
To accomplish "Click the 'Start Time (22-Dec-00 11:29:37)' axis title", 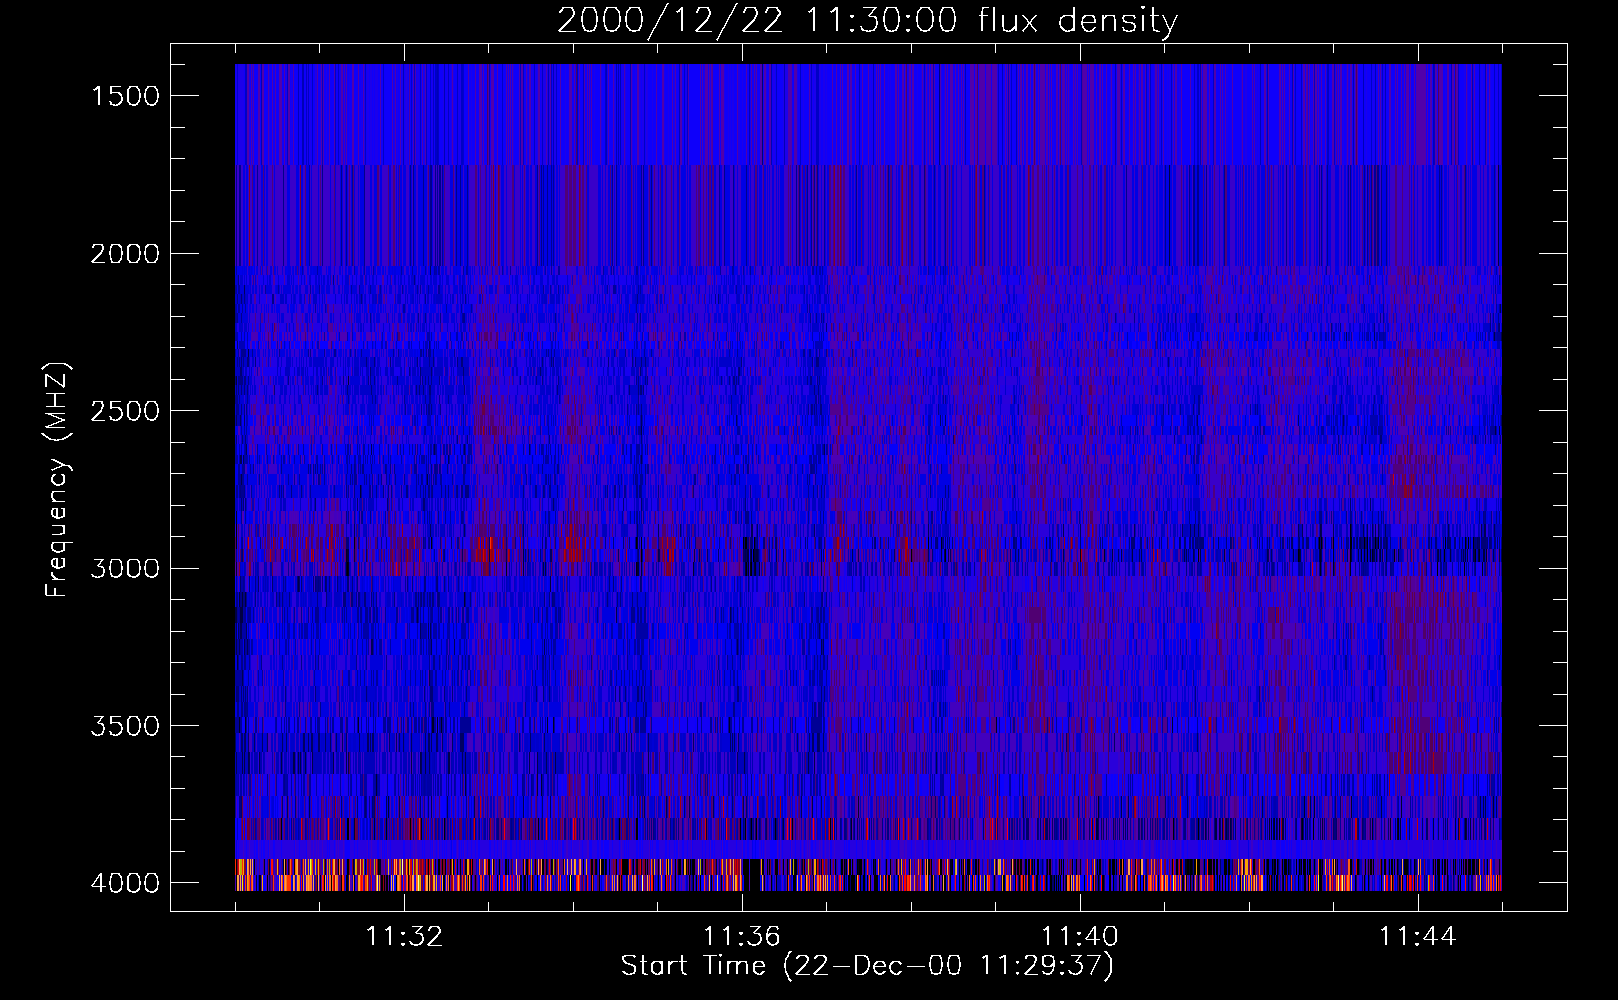I will [867, 966].
